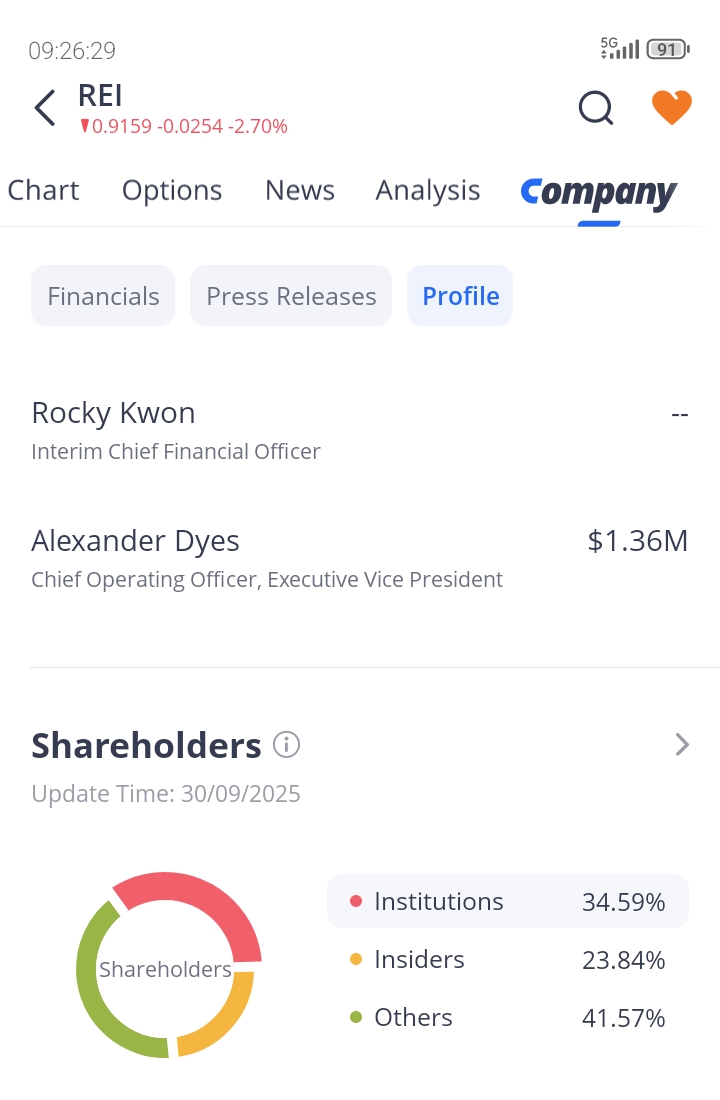
Task: Switch to the Options tab
Action: 172,190
